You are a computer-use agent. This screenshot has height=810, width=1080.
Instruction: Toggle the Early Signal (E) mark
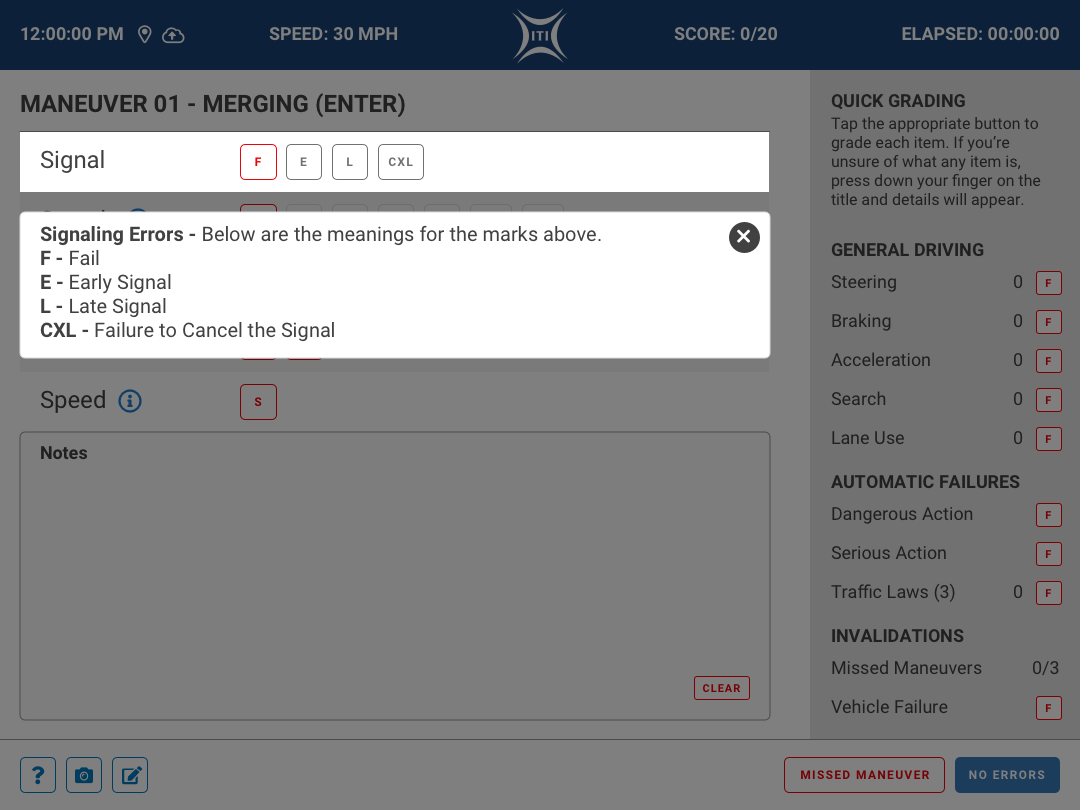304,162
